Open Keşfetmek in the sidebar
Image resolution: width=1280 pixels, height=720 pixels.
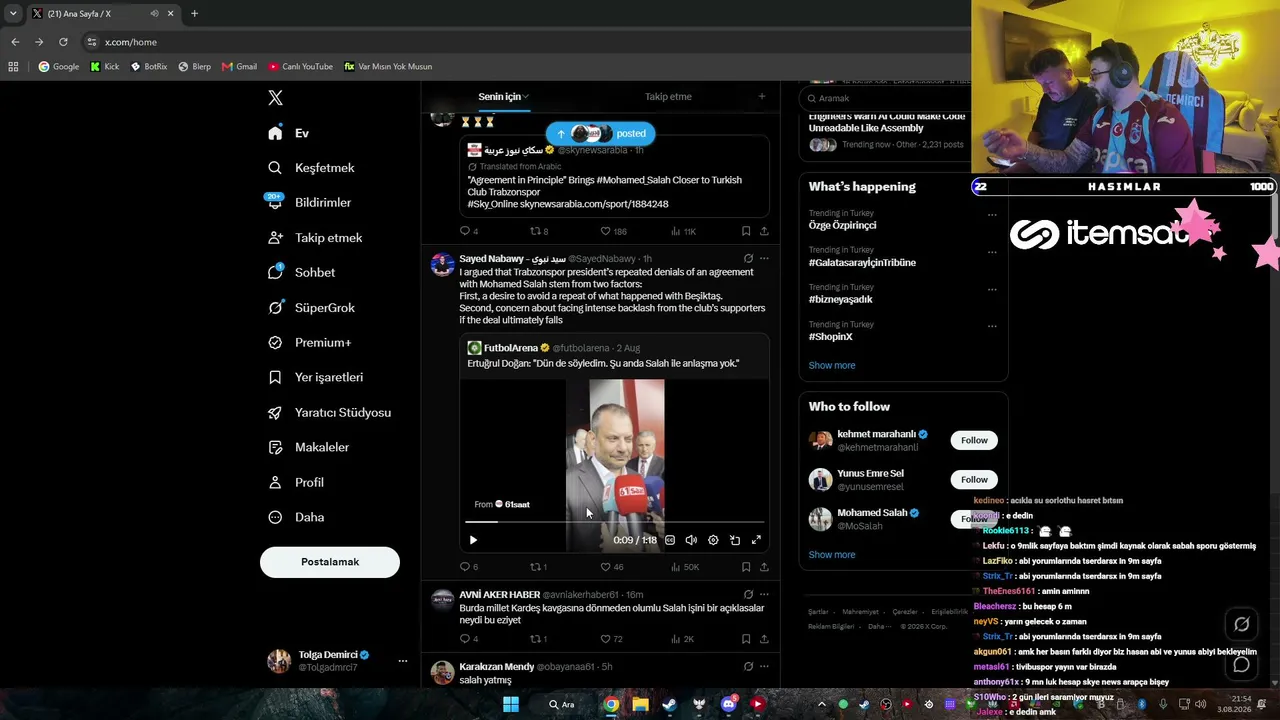coord(311,168)
